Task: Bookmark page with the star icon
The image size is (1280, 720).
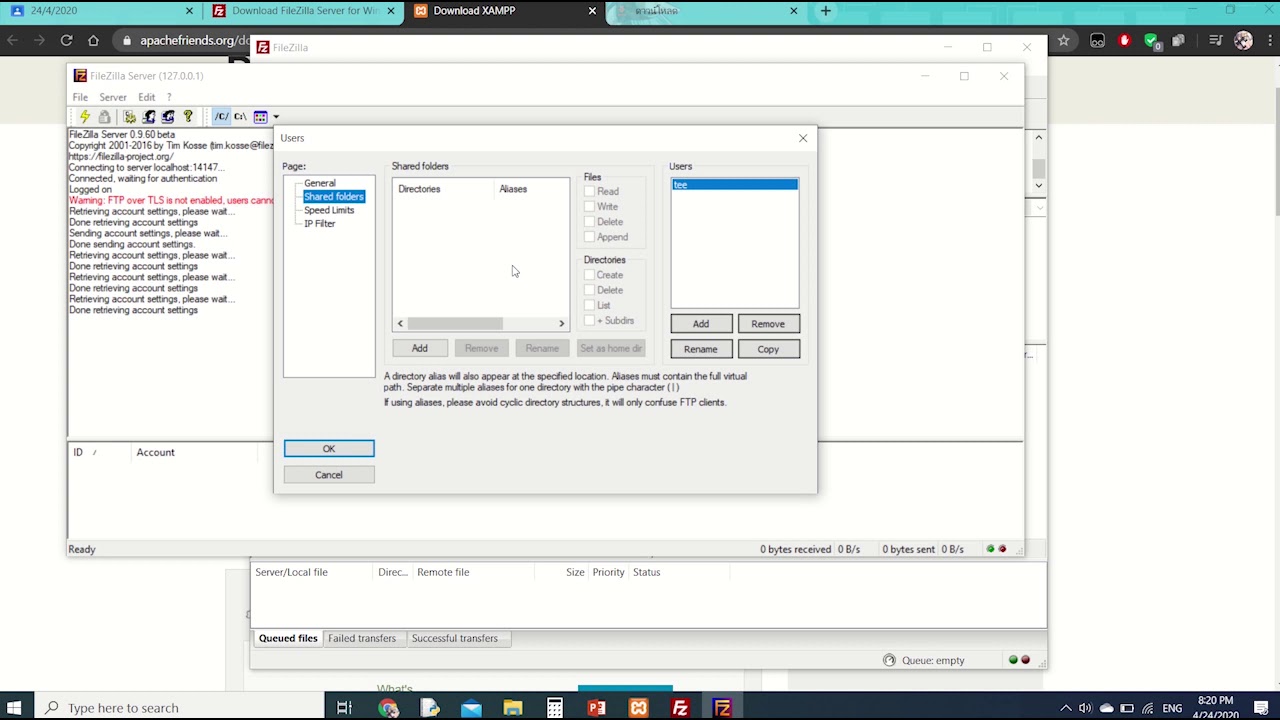Action: 1064,40
